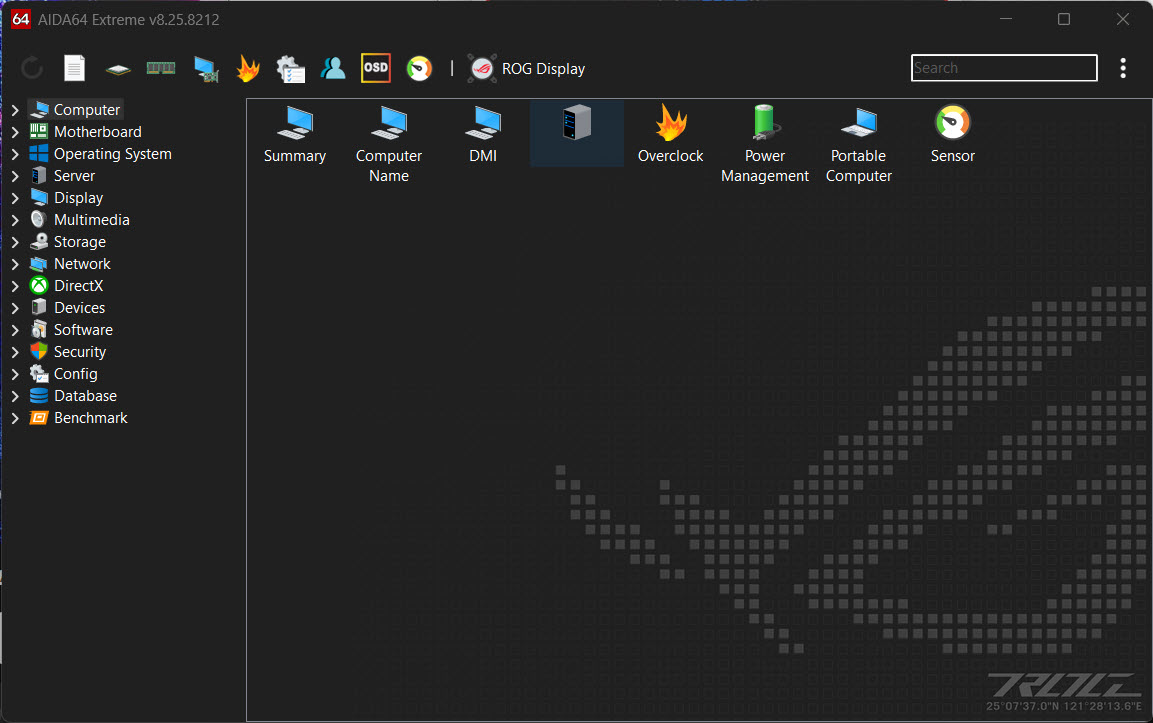Open the Power Management battery icon
Viewport: 1153px width, 723px height.
click(x=765, y=123)
